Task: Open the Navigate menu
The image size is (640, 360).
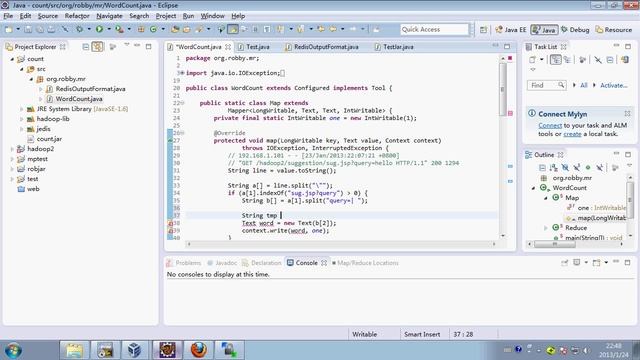Action: pyautogui.click(x=109, y=16)
